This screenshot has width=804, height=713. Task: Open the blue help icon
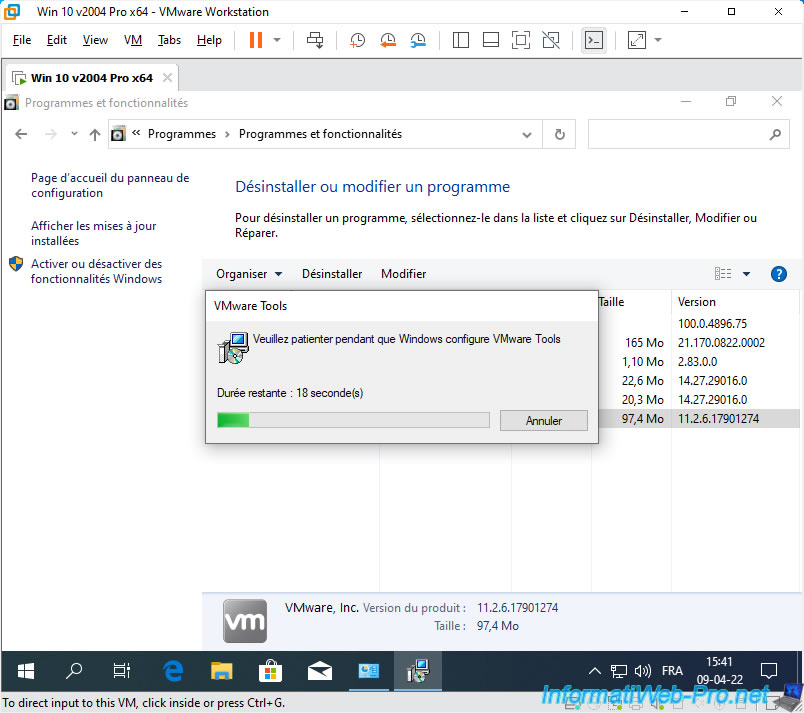click(778, 274)
